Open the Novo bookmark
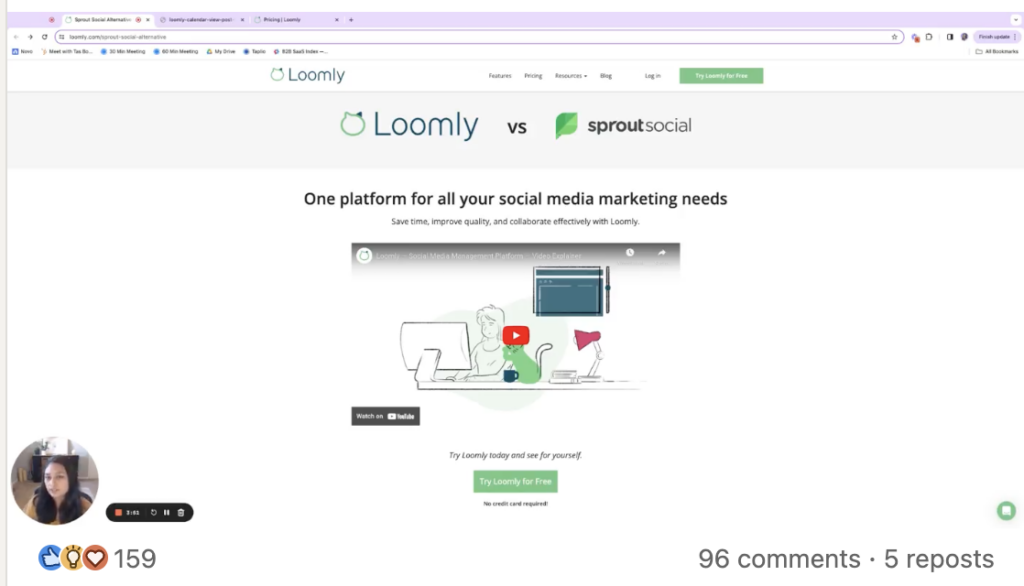Screen dimensions: 1024x586 click(22, 52)
